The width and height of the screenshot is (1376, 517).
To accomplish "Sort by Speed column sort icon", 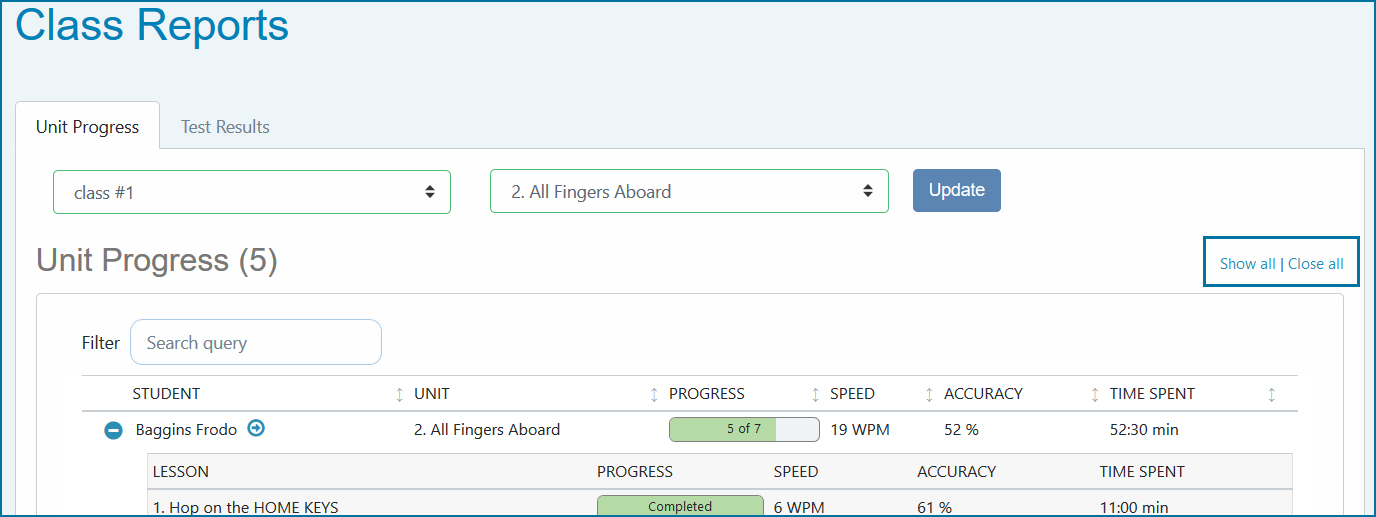I will (929, 394).
